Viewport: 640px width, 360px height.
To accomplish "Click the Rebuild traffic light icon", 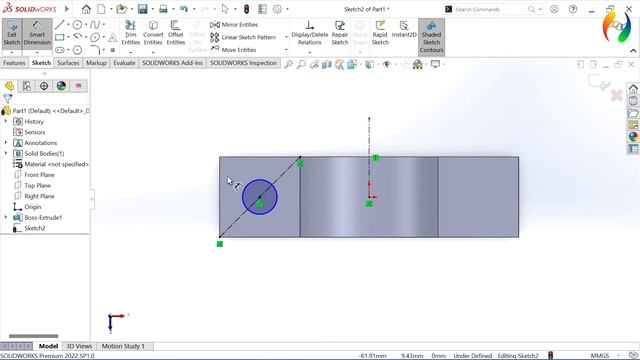I will click(x=247, y=9).
